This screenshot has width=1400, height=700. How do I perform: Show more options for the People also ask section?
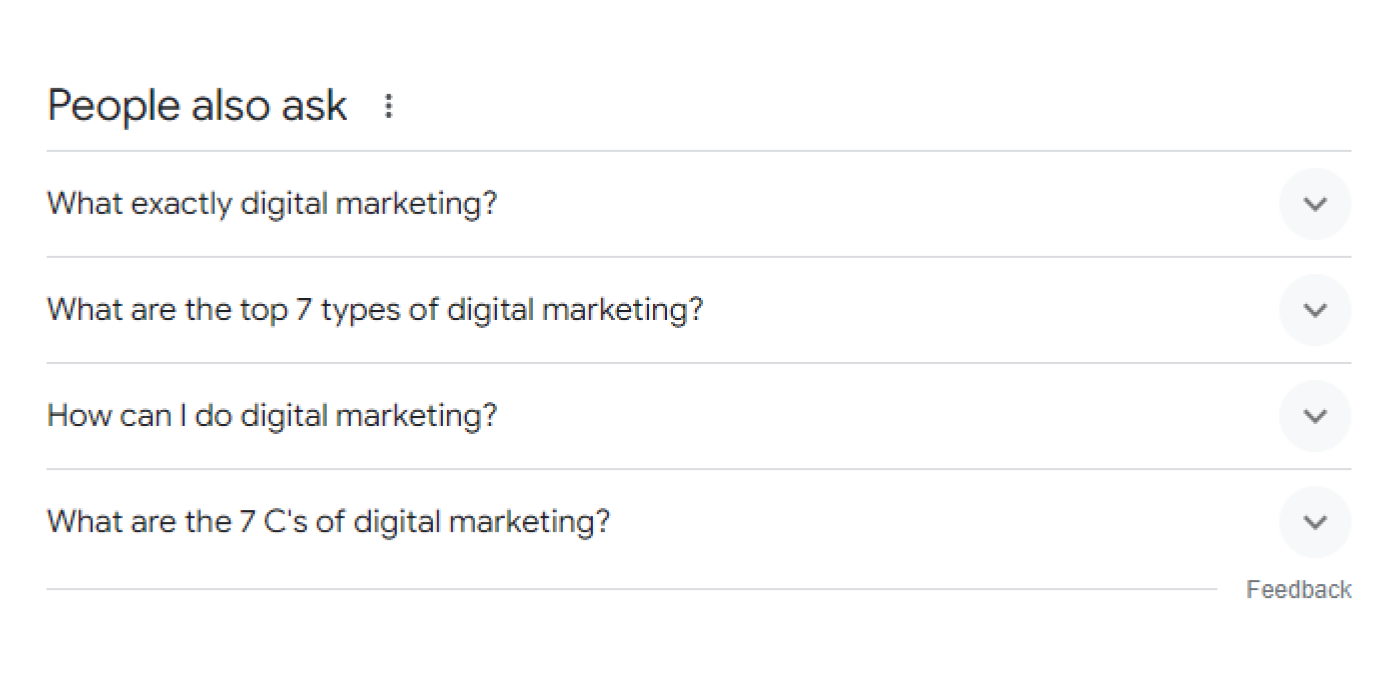click(x=389, y=106)
